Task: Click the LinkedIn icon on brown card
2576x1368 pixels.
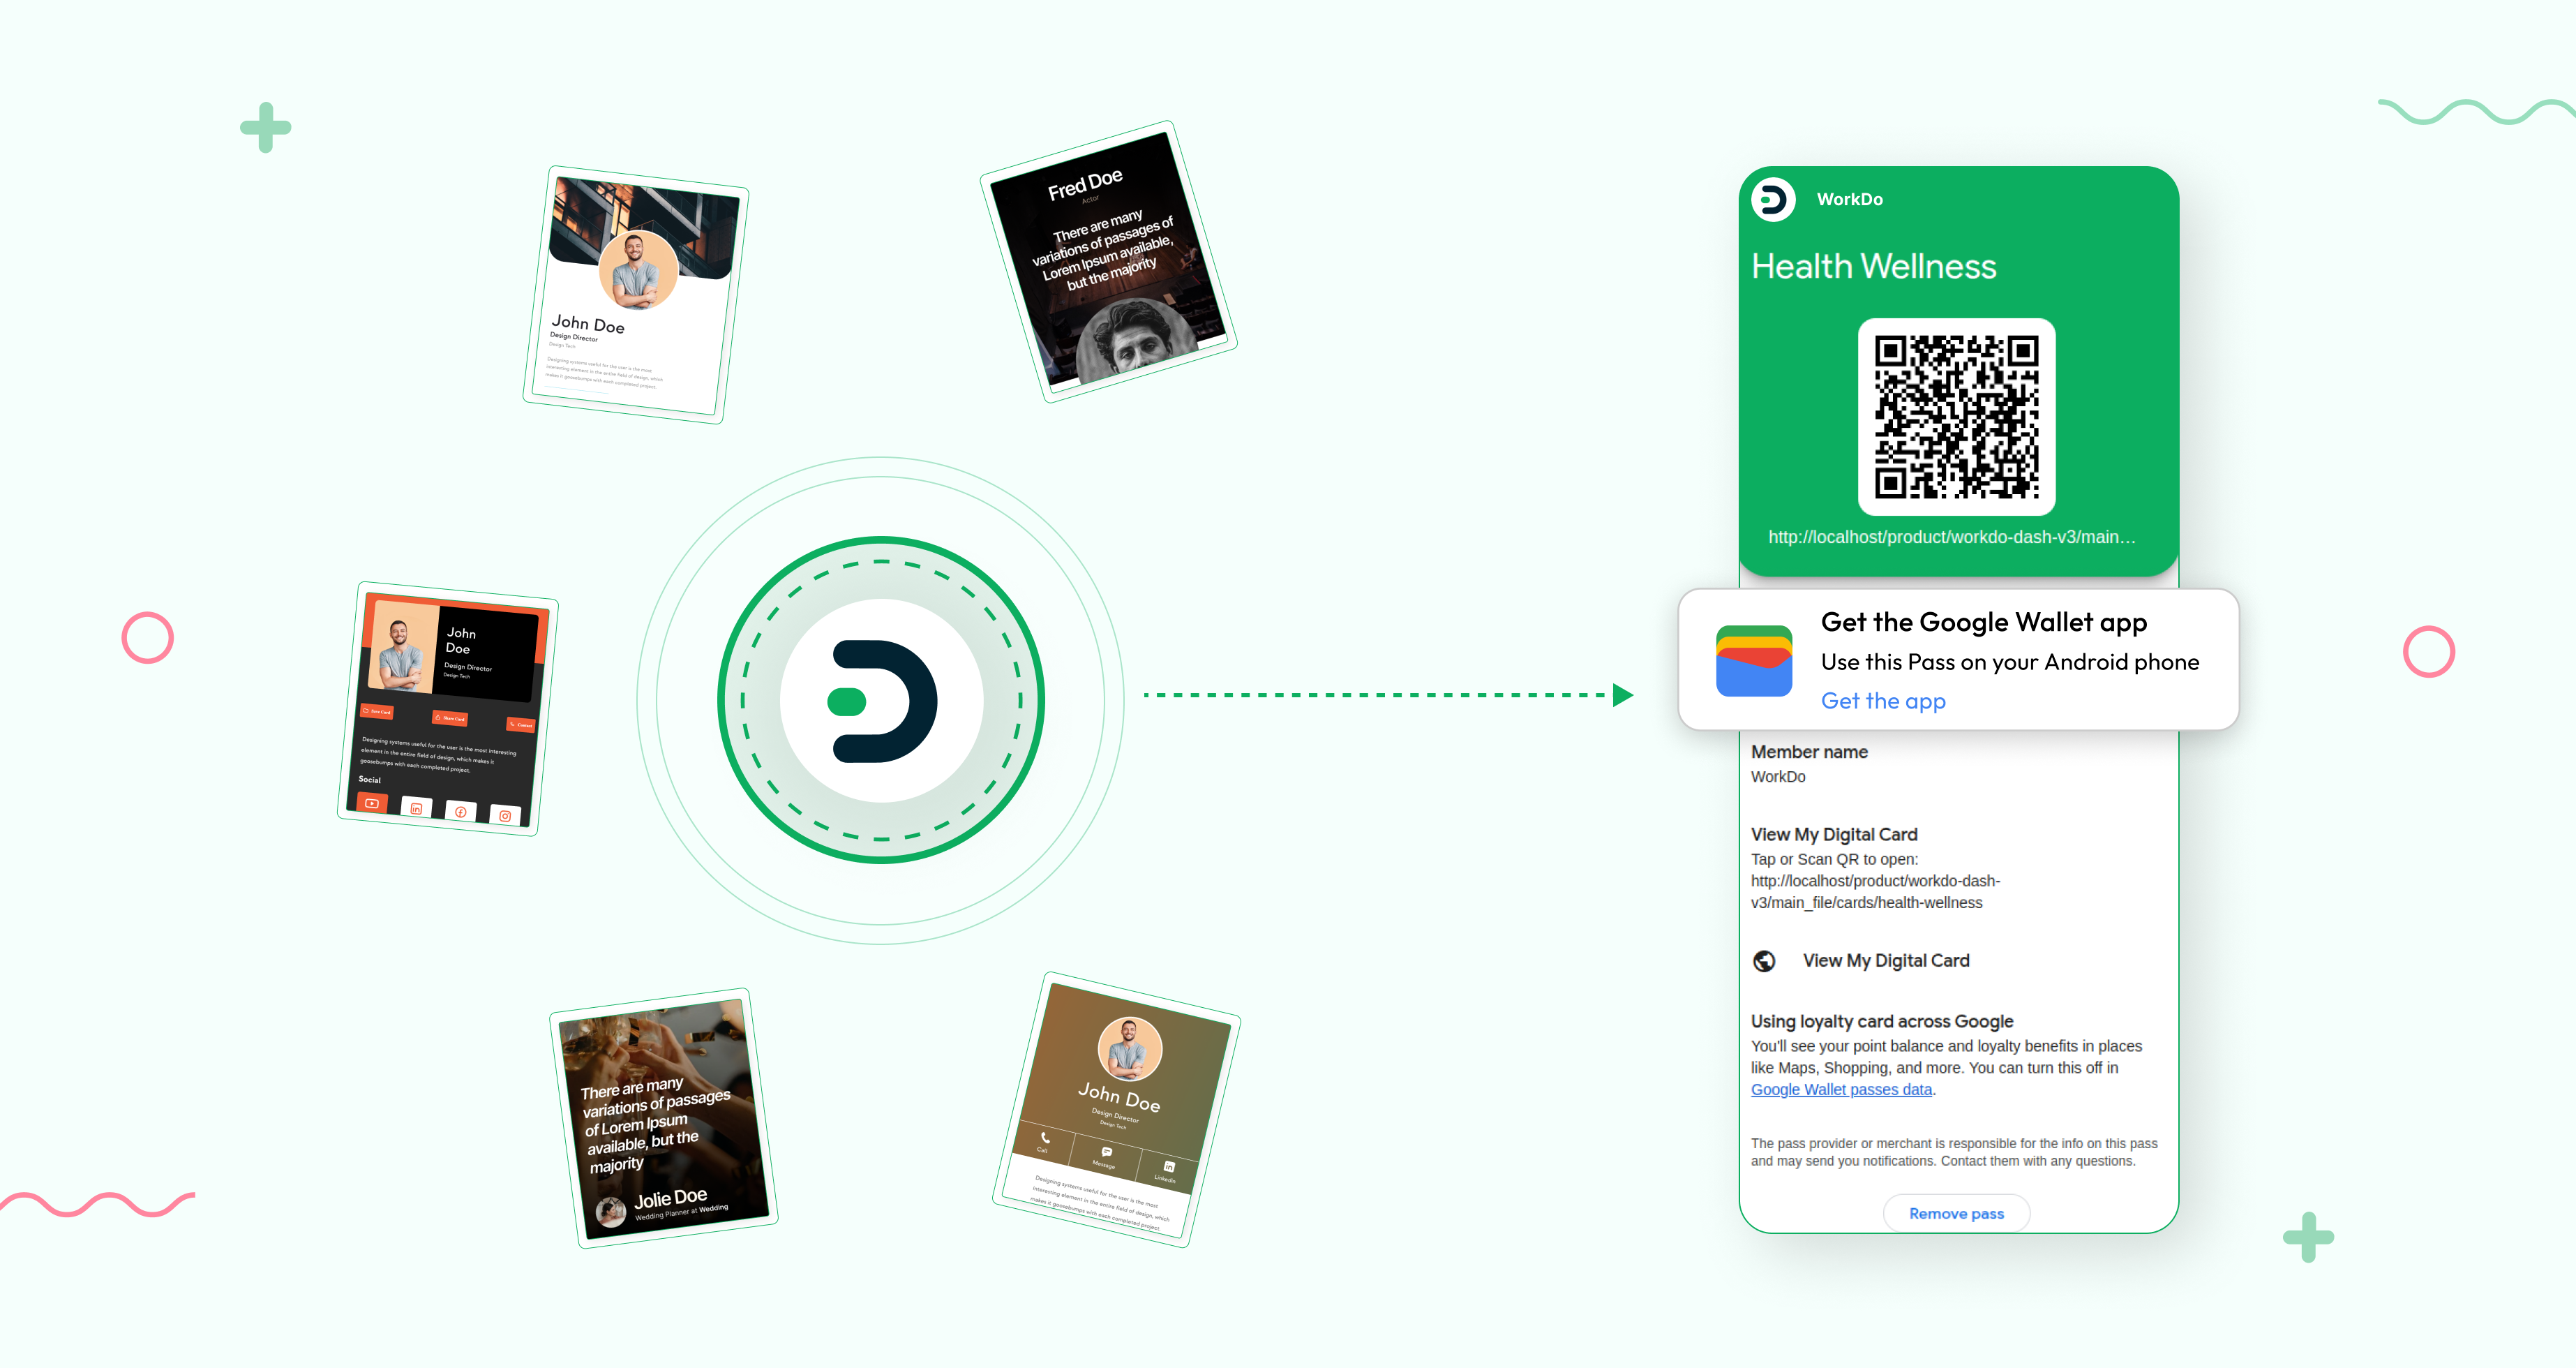Action: tap(1169, 1166)
